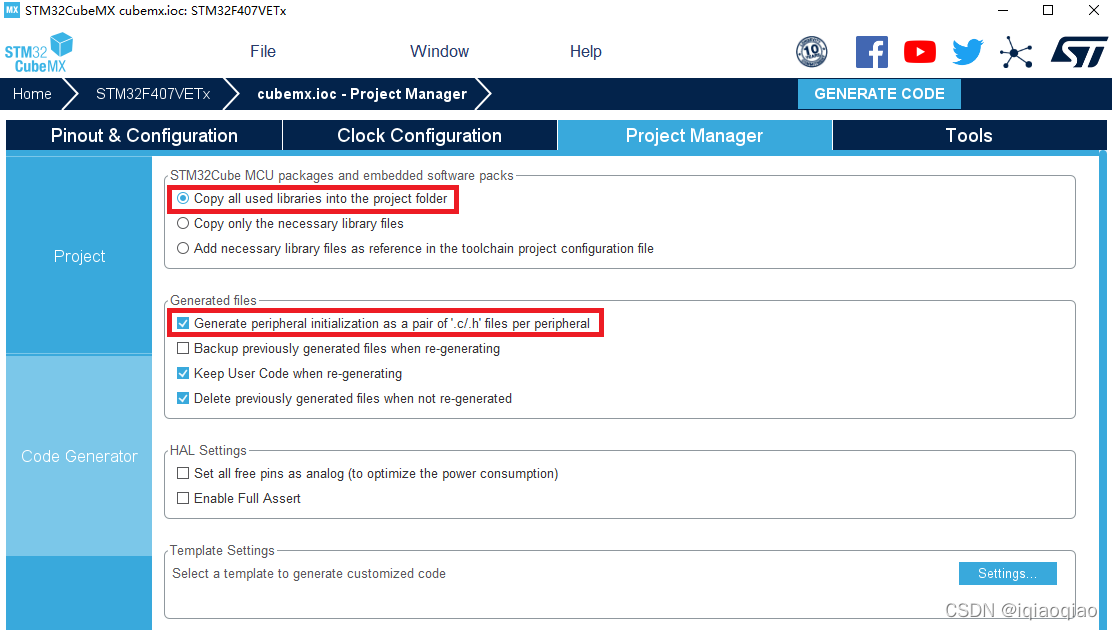1112x630 pixels.
Task: Click the GENERATE CODE button
Action: pyautogui.click(x=879, y=94)
